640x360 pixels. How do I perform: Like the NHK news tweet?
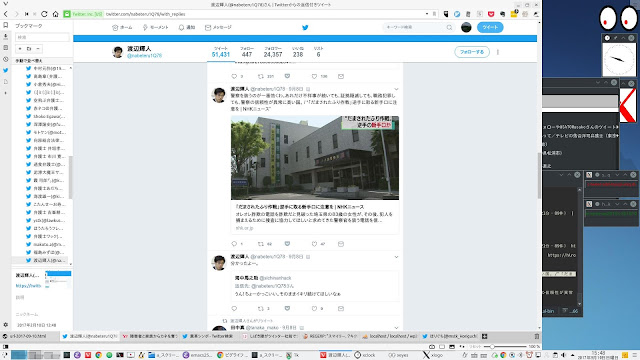(314, 244)
